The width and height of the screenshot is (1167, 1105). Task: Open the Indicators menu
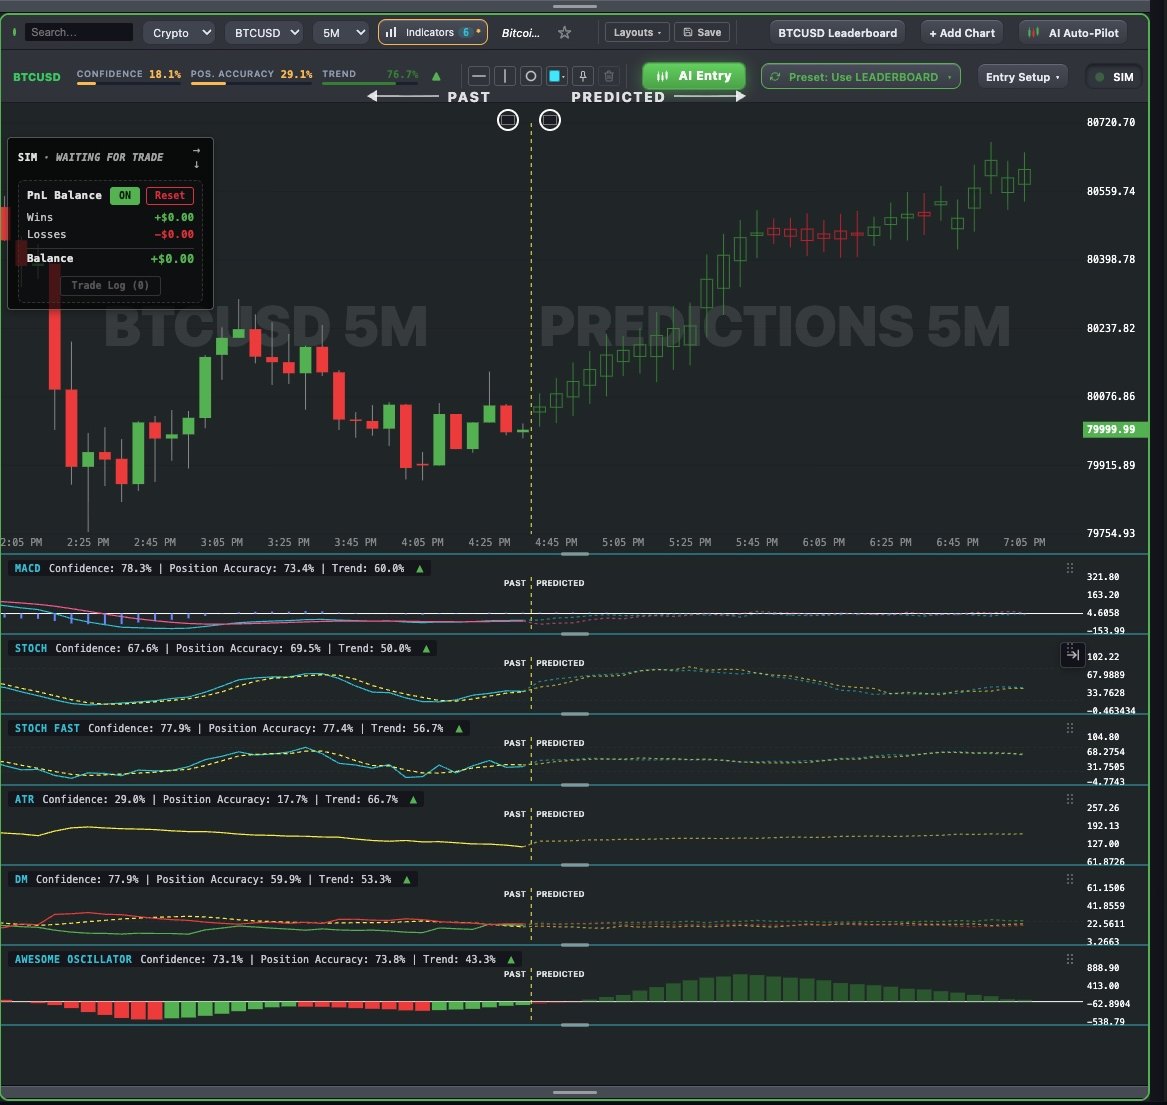point(433,33)
